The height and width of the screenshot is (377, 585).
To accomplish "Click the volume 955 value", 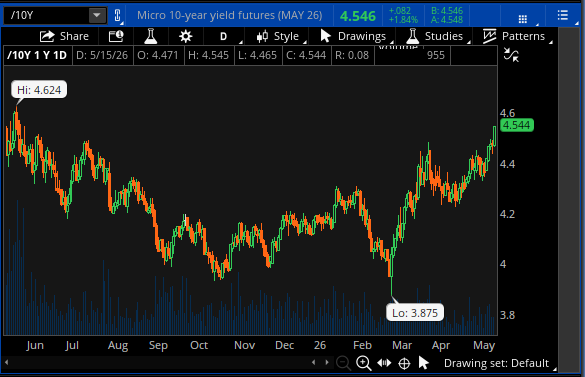I will pyautogui.click(x=436, y=55).
